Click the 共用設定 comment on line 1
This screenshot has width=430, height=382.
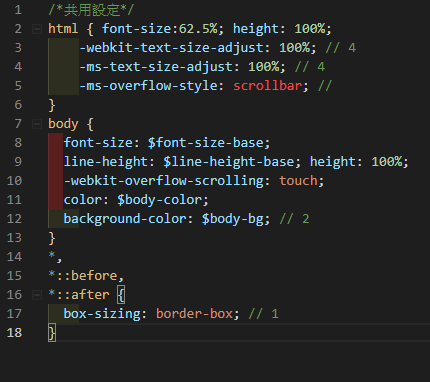point(91,10)
